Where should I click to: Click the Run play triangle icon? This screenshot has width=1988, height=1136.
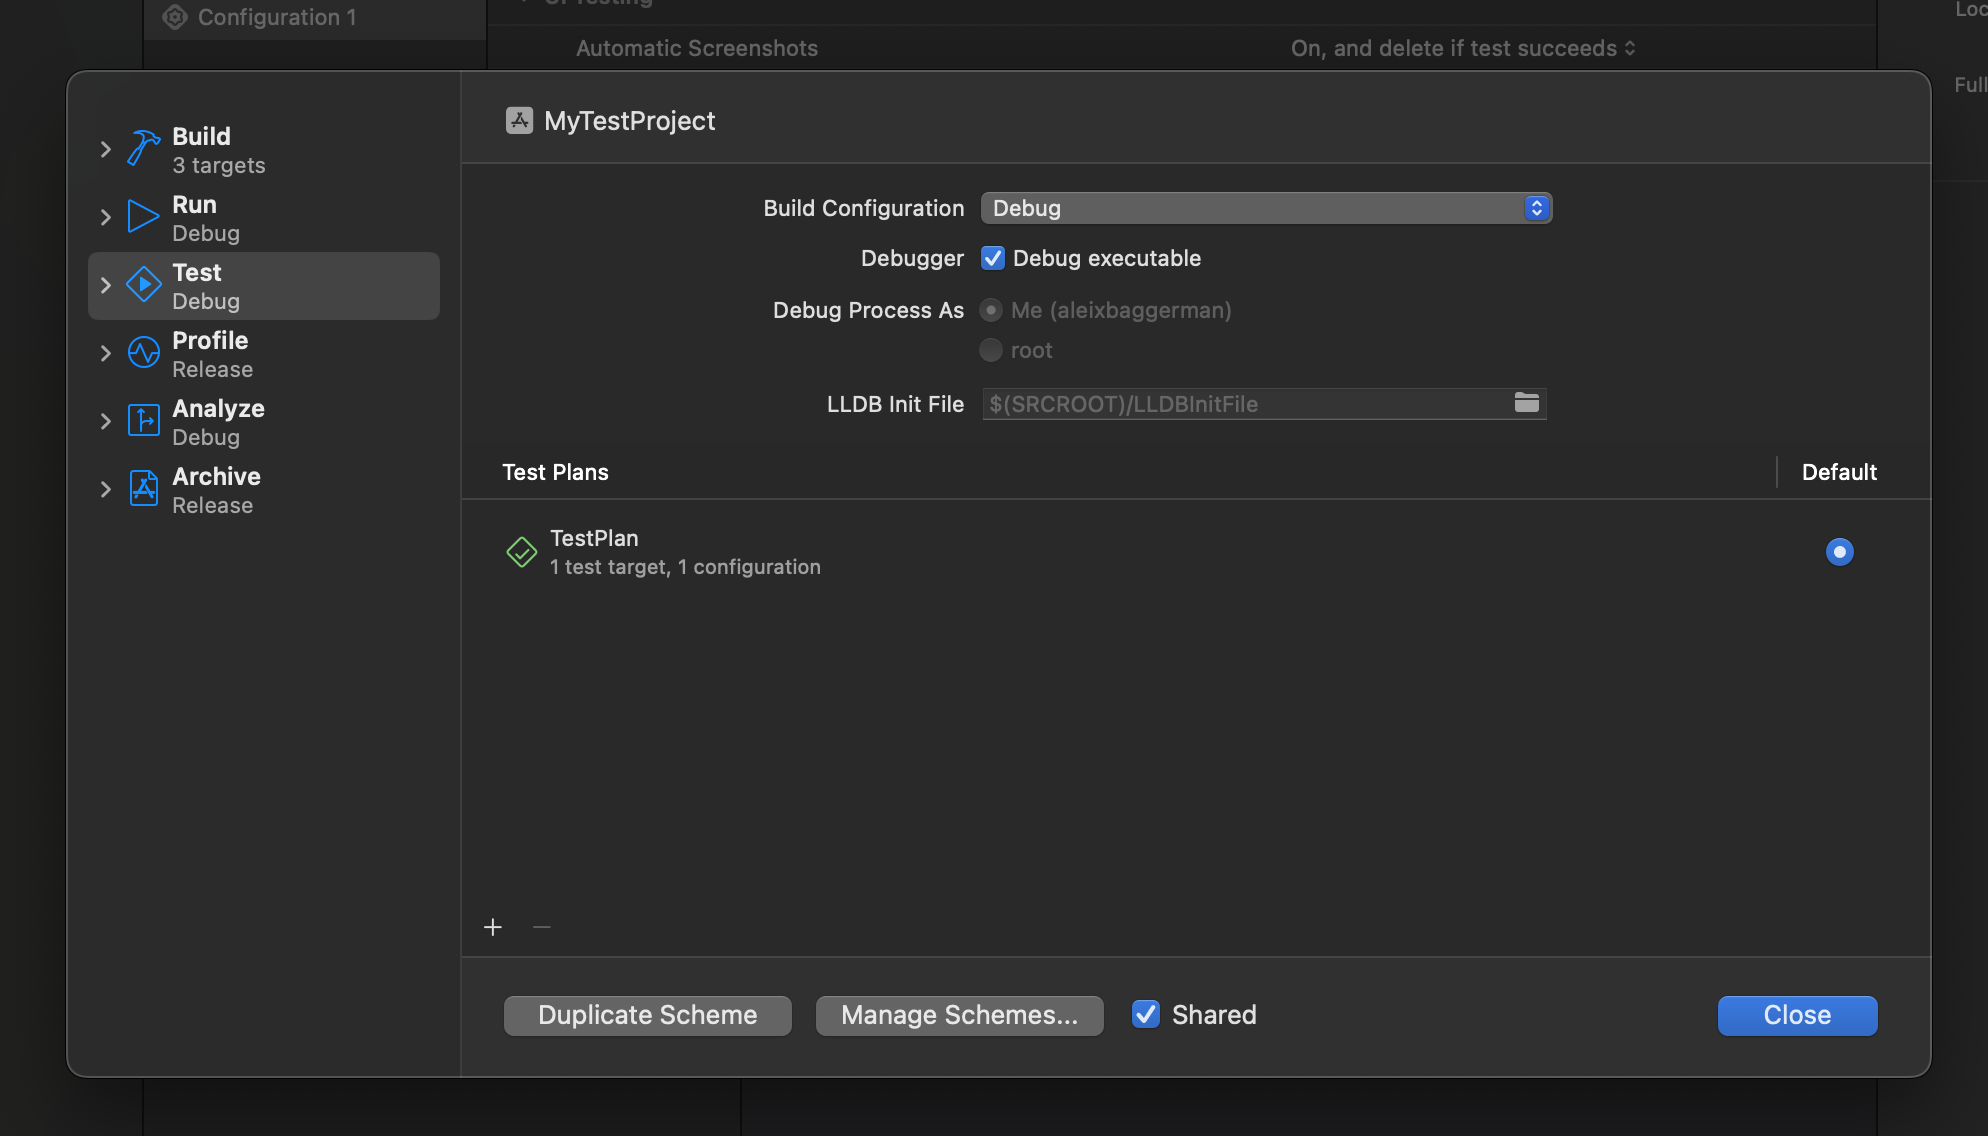click(x=143, y=217)
